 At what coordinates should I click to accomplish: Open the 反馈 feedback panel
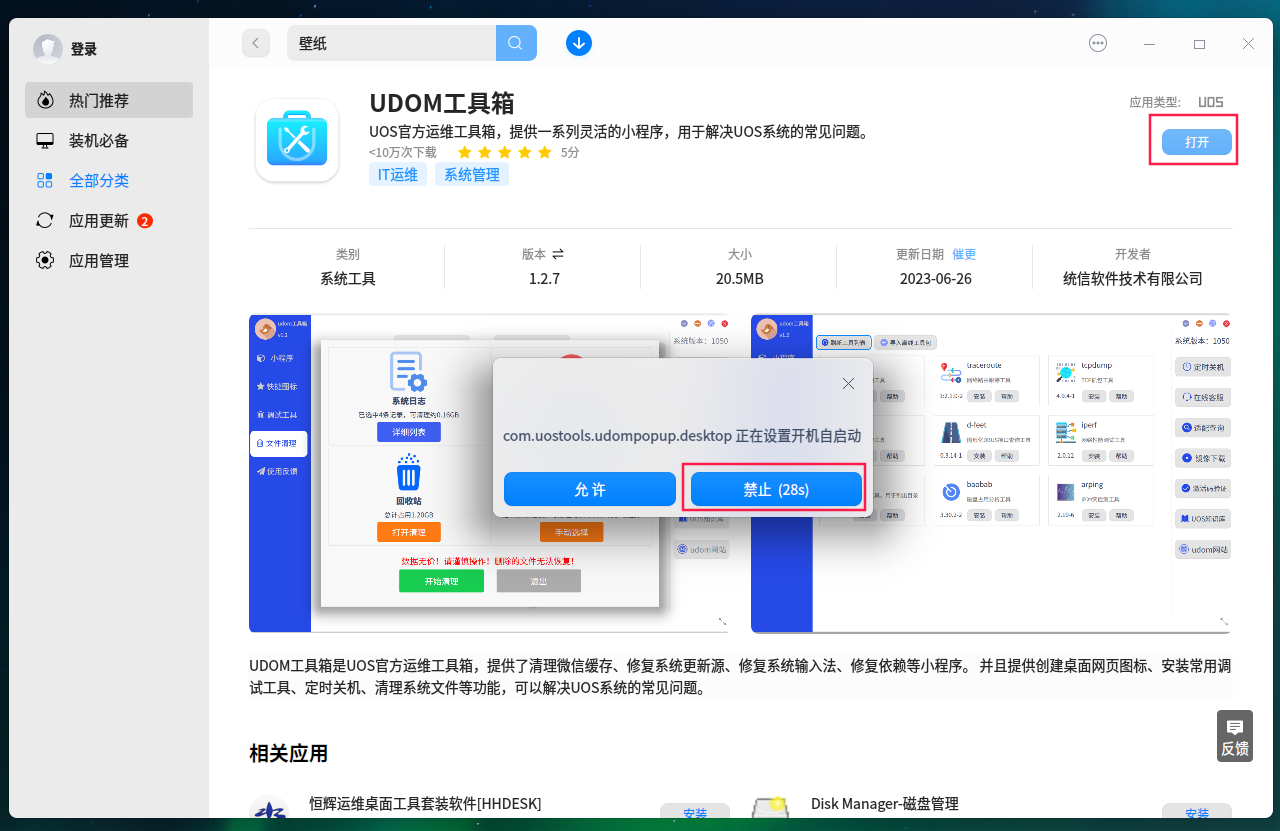pos(1234,735)
